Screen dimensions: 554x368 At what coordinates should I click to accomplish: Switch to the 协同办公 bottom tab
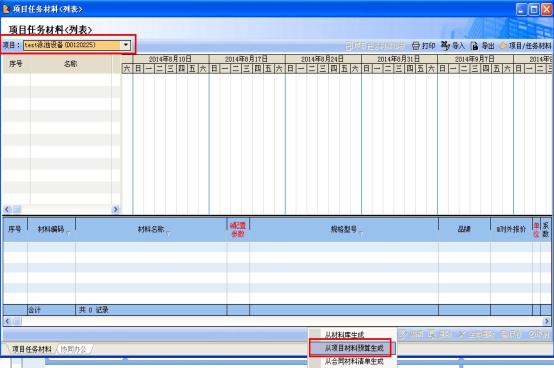tap(73, 349)
